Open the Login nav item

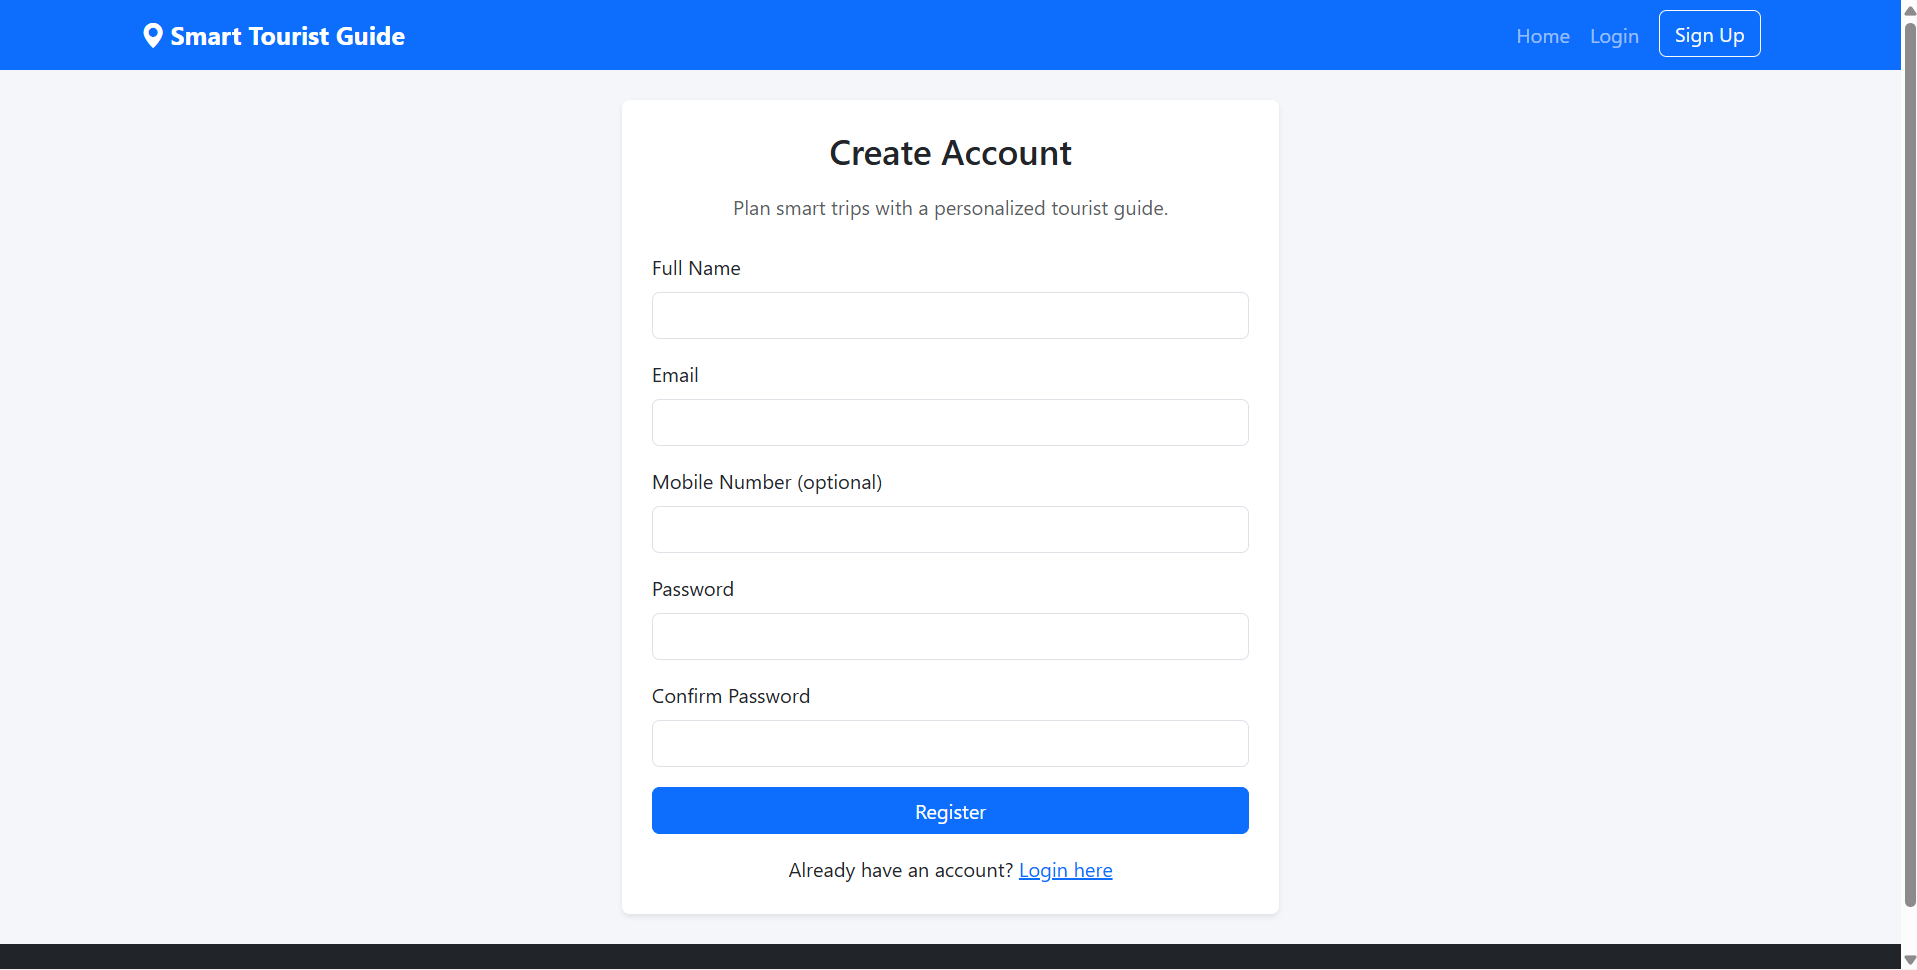tap(1614, 36)
